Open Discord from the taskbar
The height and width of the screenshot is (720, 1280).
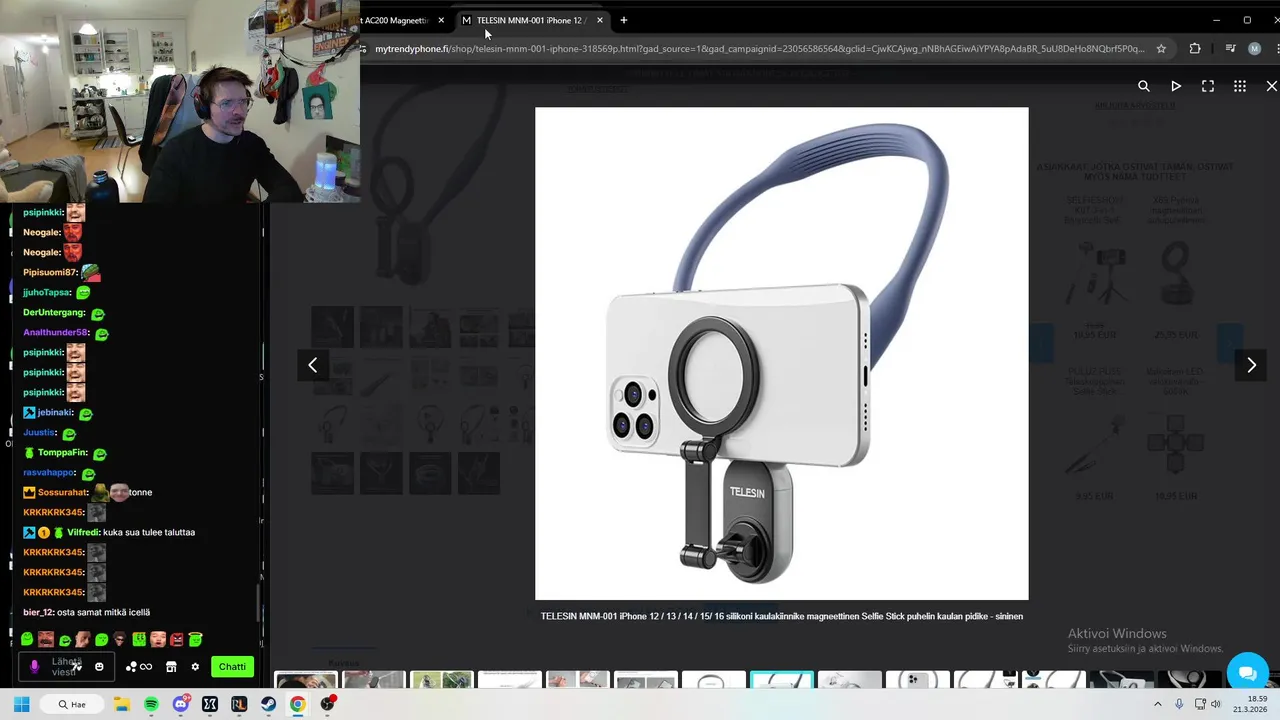click(181, 704)
